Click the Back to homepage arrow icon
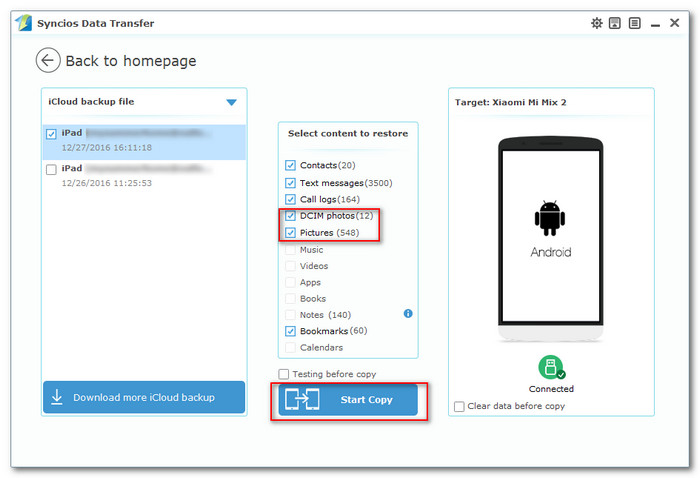Screen dimensions: 700x478 tap(48, 60)
